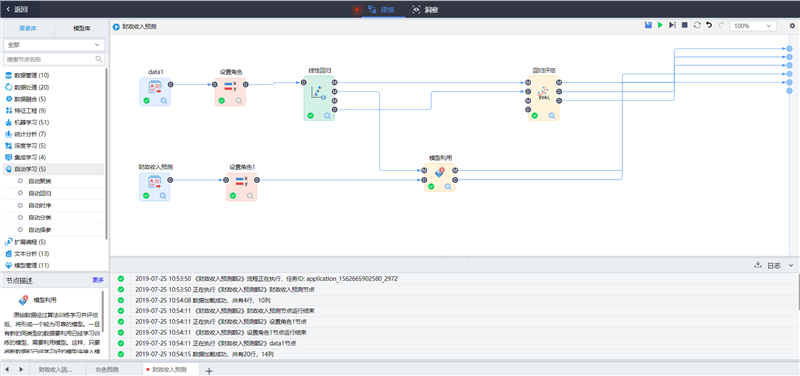Switch to the 灰色预测 bottom tab
The image size is (800, 376).
click(107, 369)
